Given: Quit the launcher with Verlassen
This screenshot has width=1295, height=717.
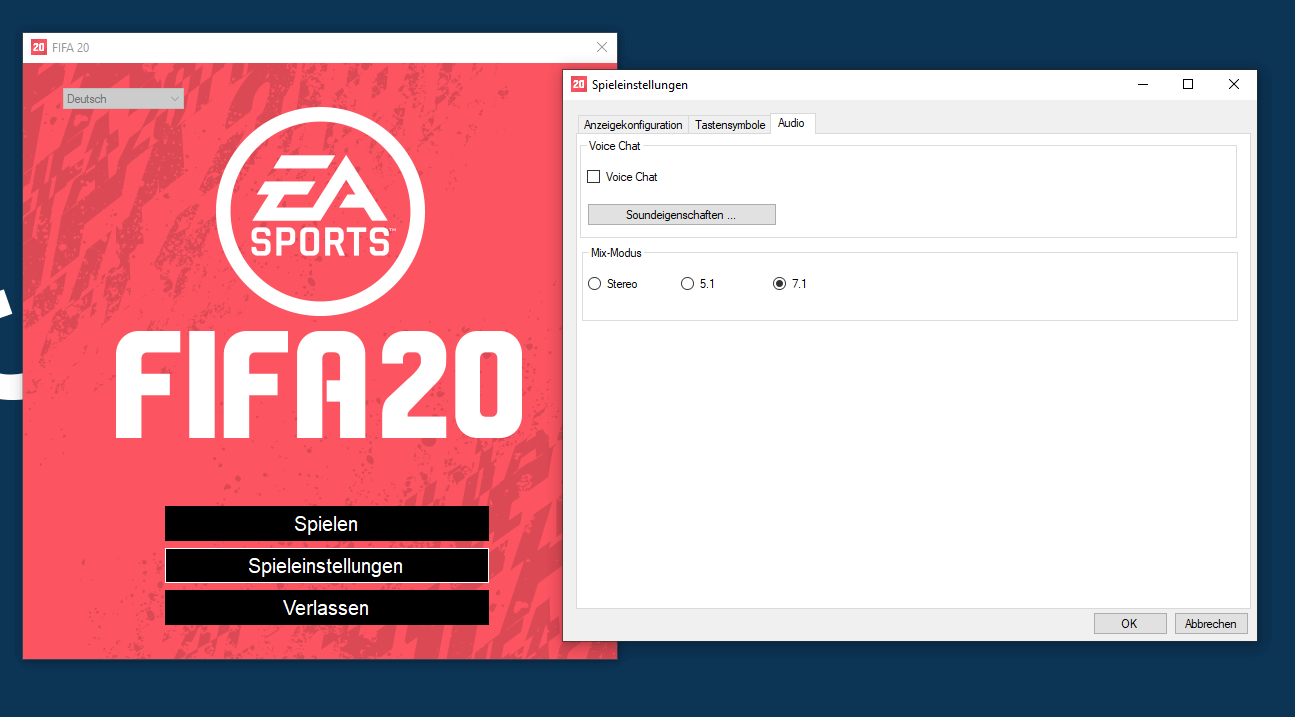Looking at the screenshot, I should [x=326, y=608].
